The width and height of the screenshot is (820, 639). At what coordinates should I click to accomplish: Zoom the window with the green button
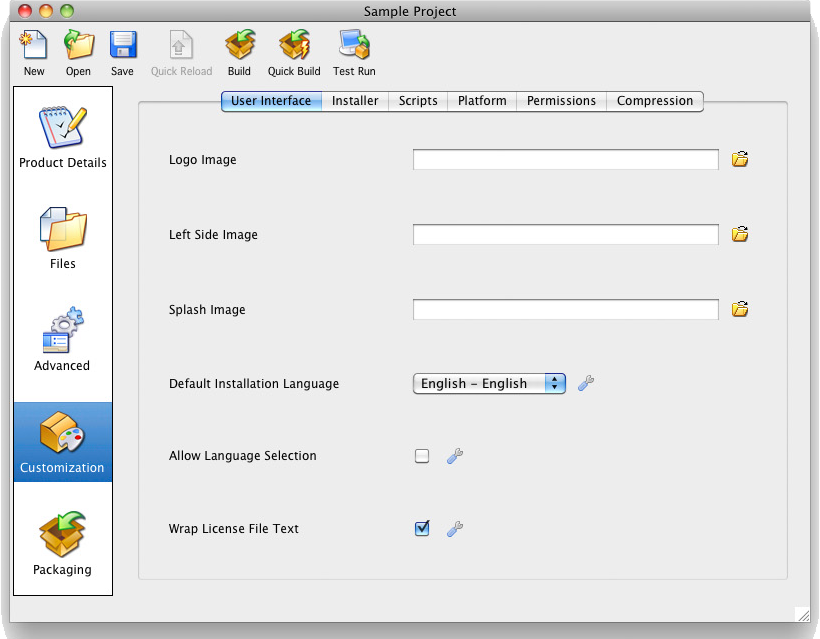pyautogui.click(x=67, y=10)
